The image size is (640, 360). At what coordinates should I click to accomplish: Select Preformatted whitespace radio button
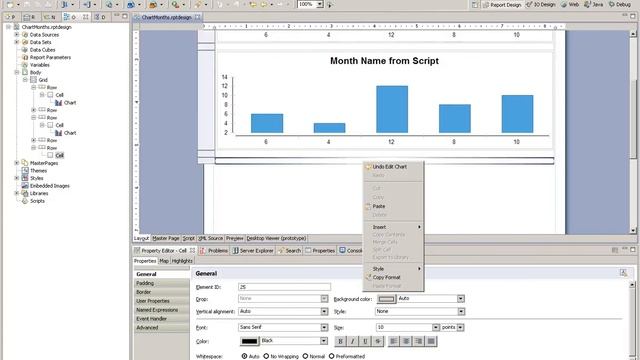(331, 356)
